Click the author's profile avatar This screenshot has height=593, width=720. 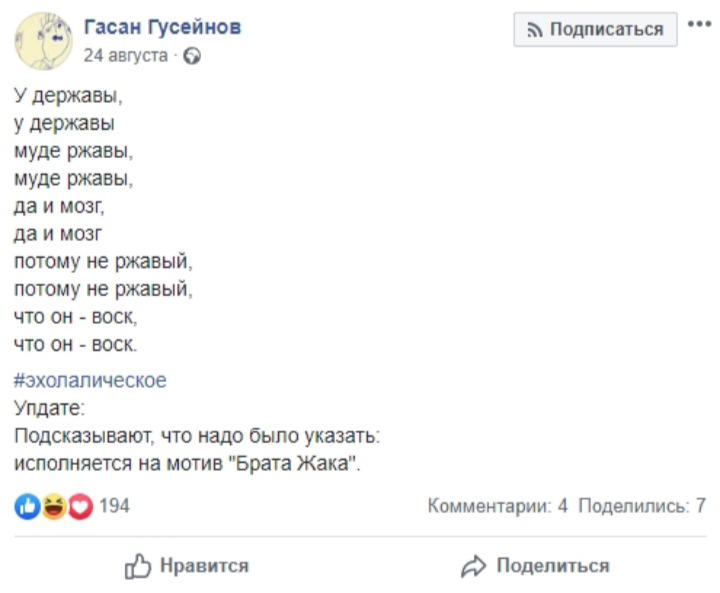tap(42, 40)
